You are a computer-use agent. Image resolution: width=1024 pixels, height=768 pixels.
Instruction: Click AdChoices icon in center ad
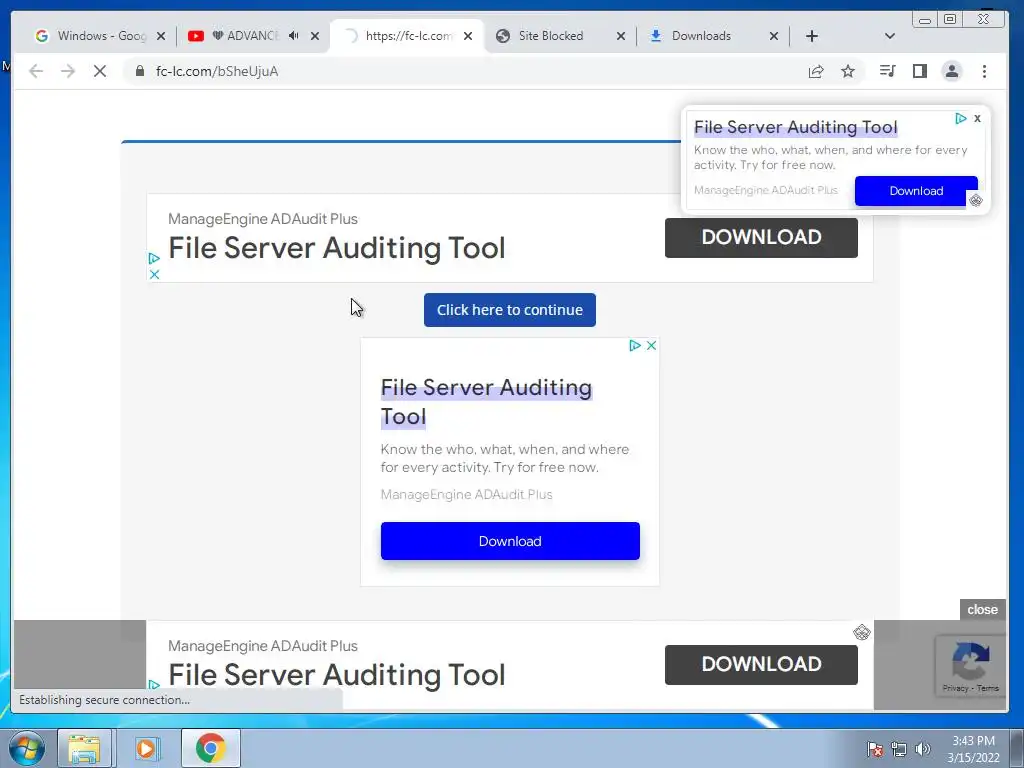(x=634, y=345)
